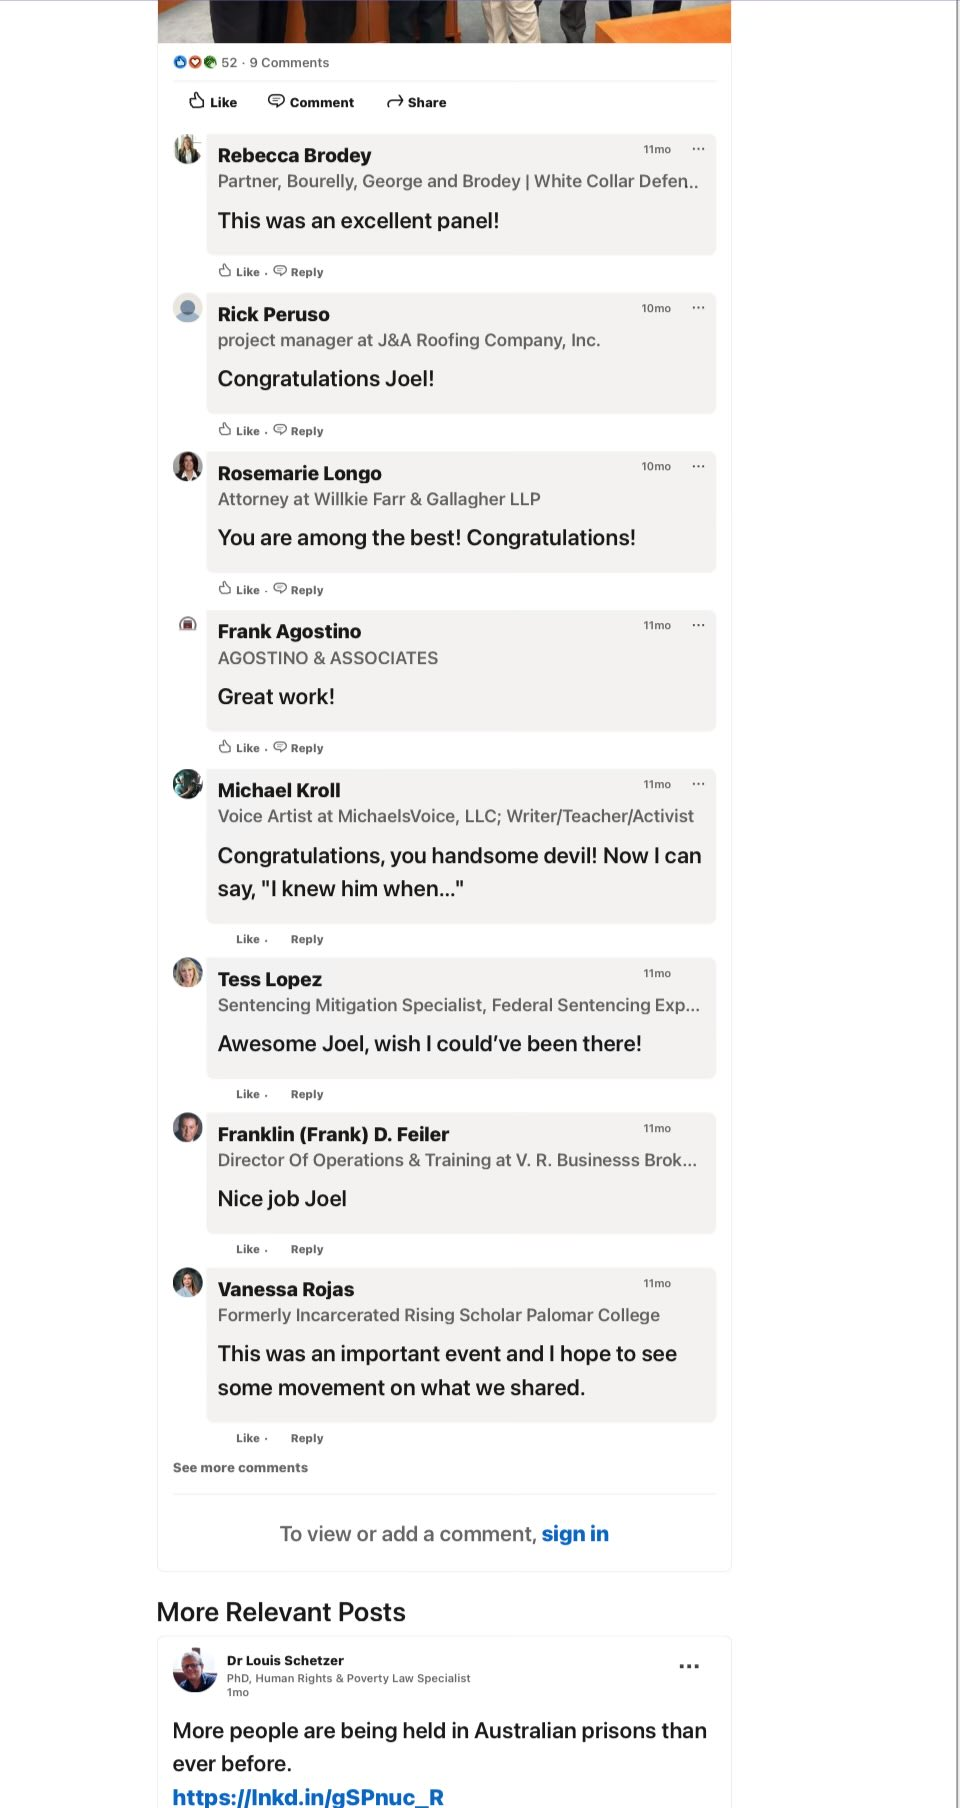The height and width of the screenshot is (1808, 960).
Task: Open Michael Kroll's profile photo
Action: (188, 784)
